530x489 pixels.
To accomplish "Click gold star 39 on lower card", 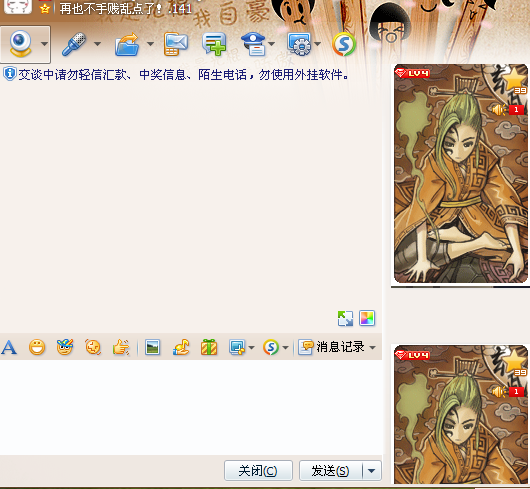I will point(515,362).
